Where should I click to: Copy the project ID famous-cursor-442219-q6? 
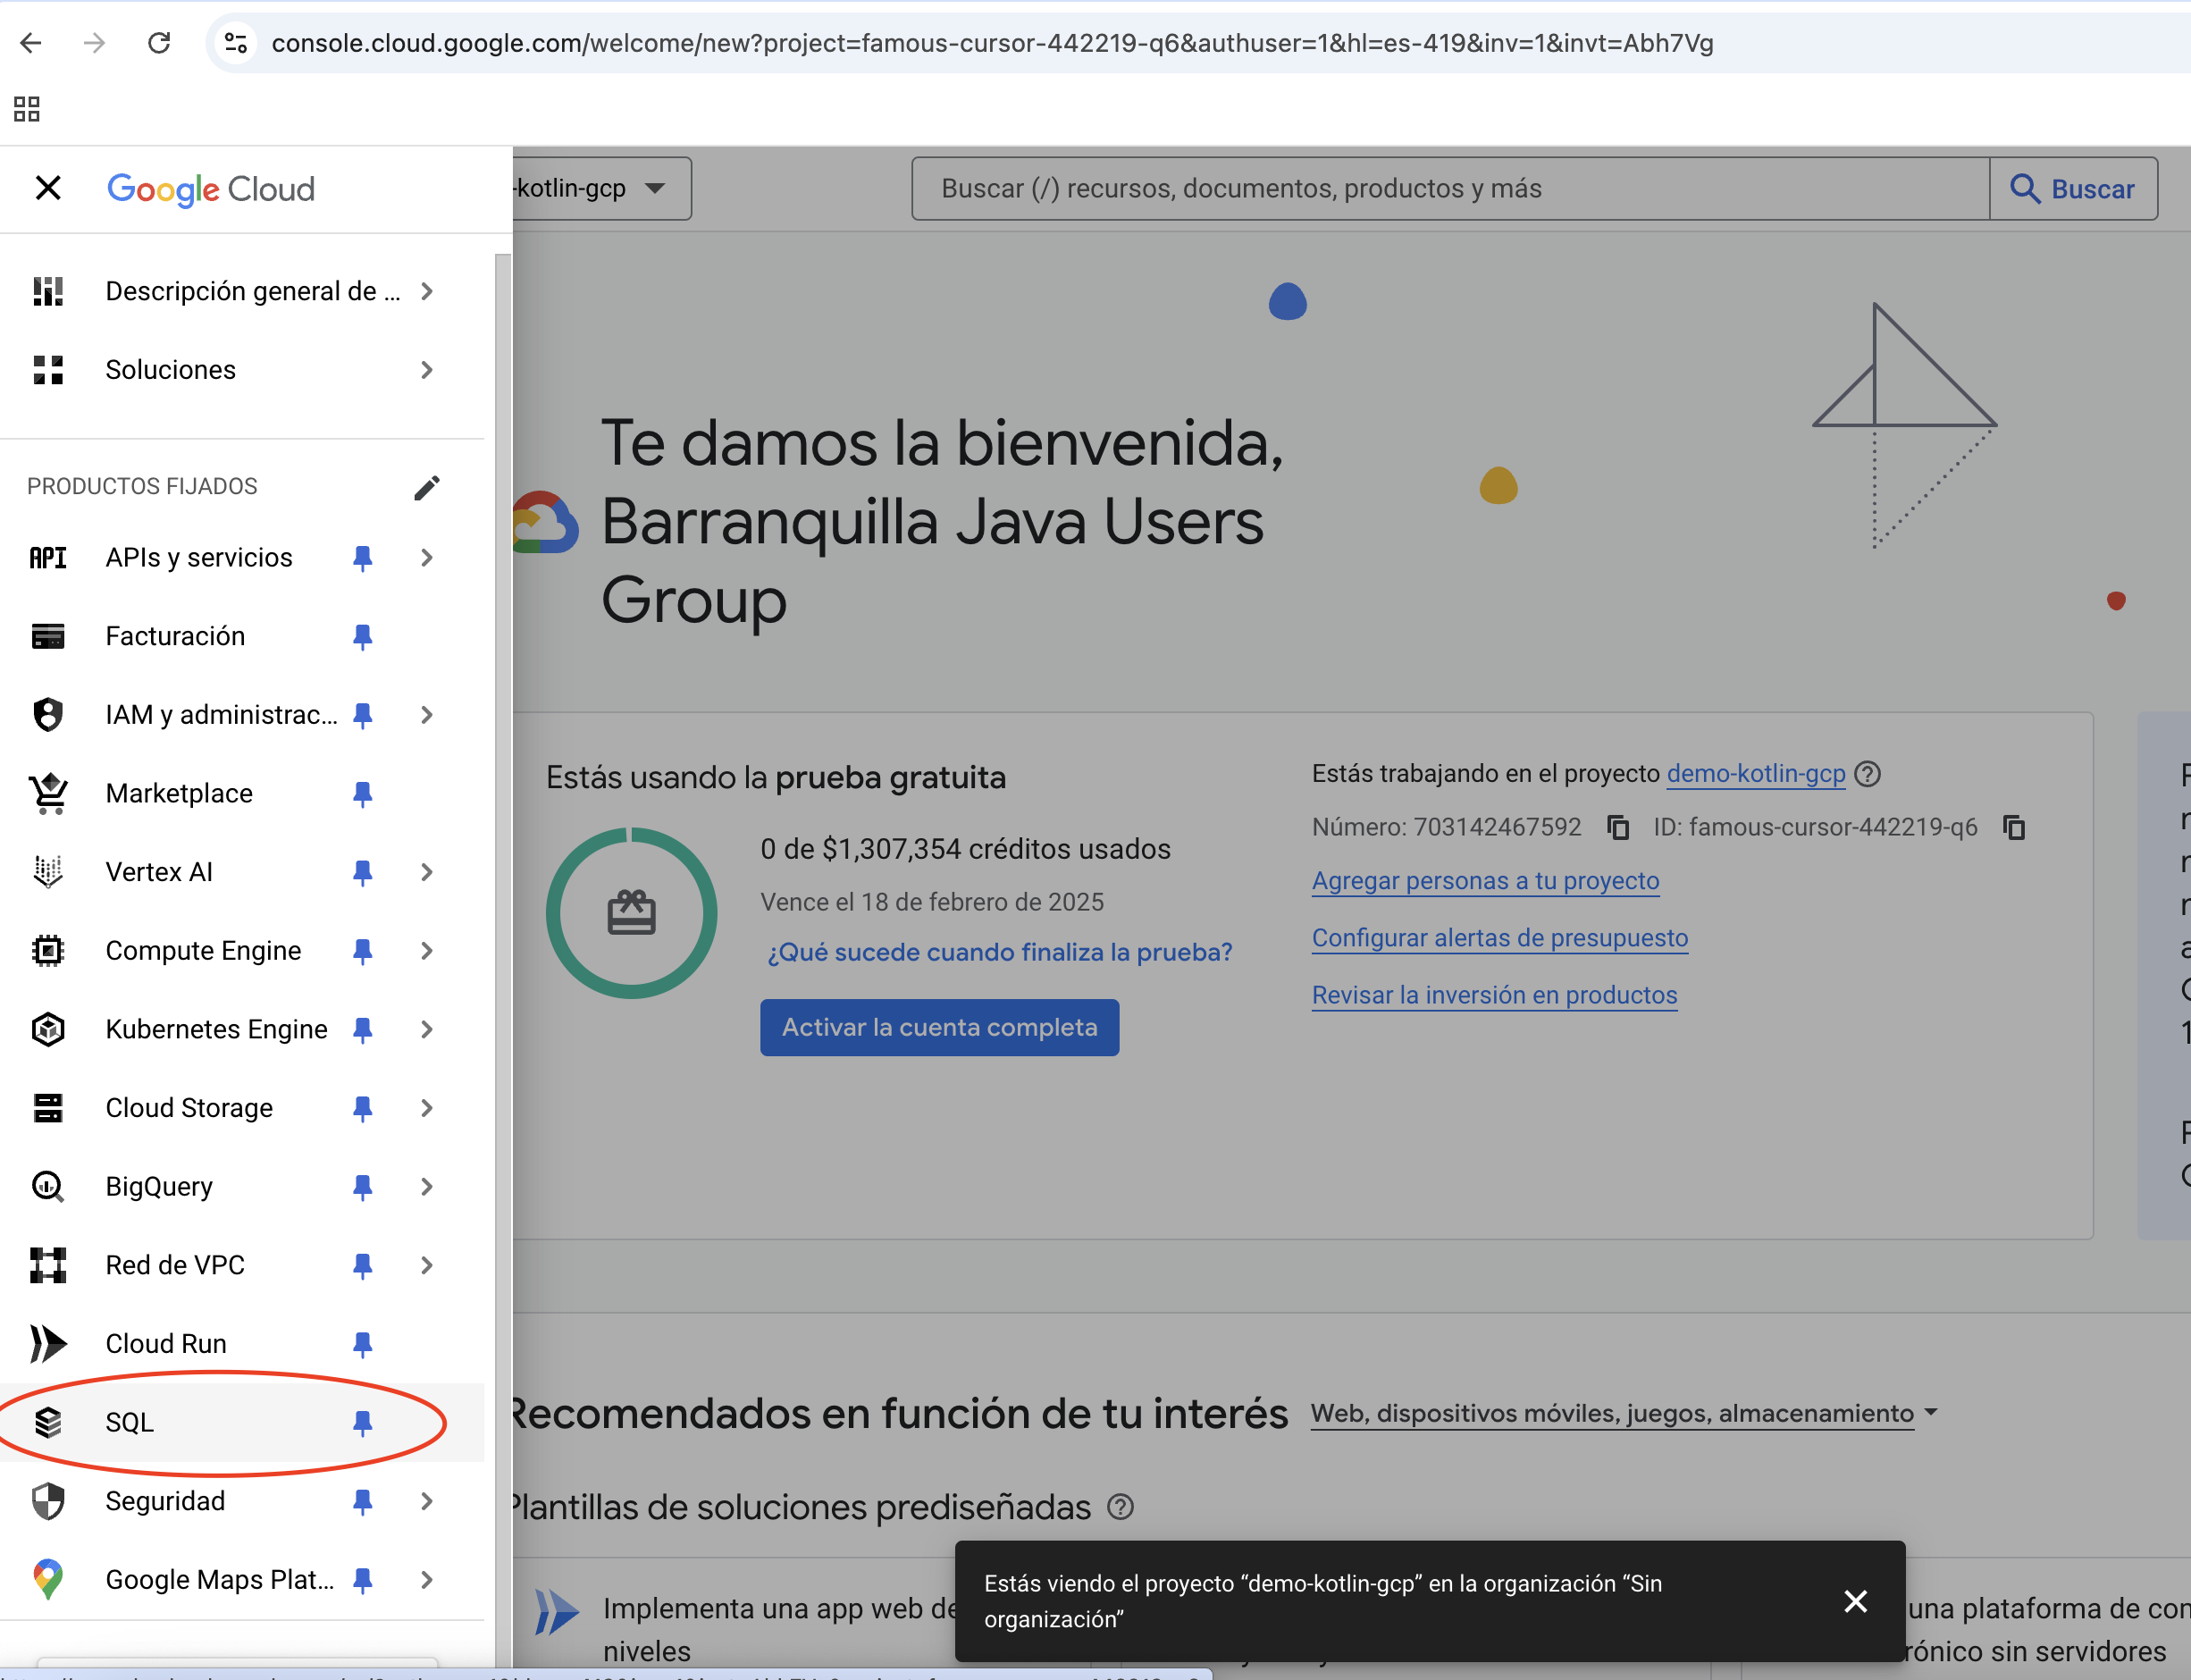pyautogui.click(x=2014, y=828)
